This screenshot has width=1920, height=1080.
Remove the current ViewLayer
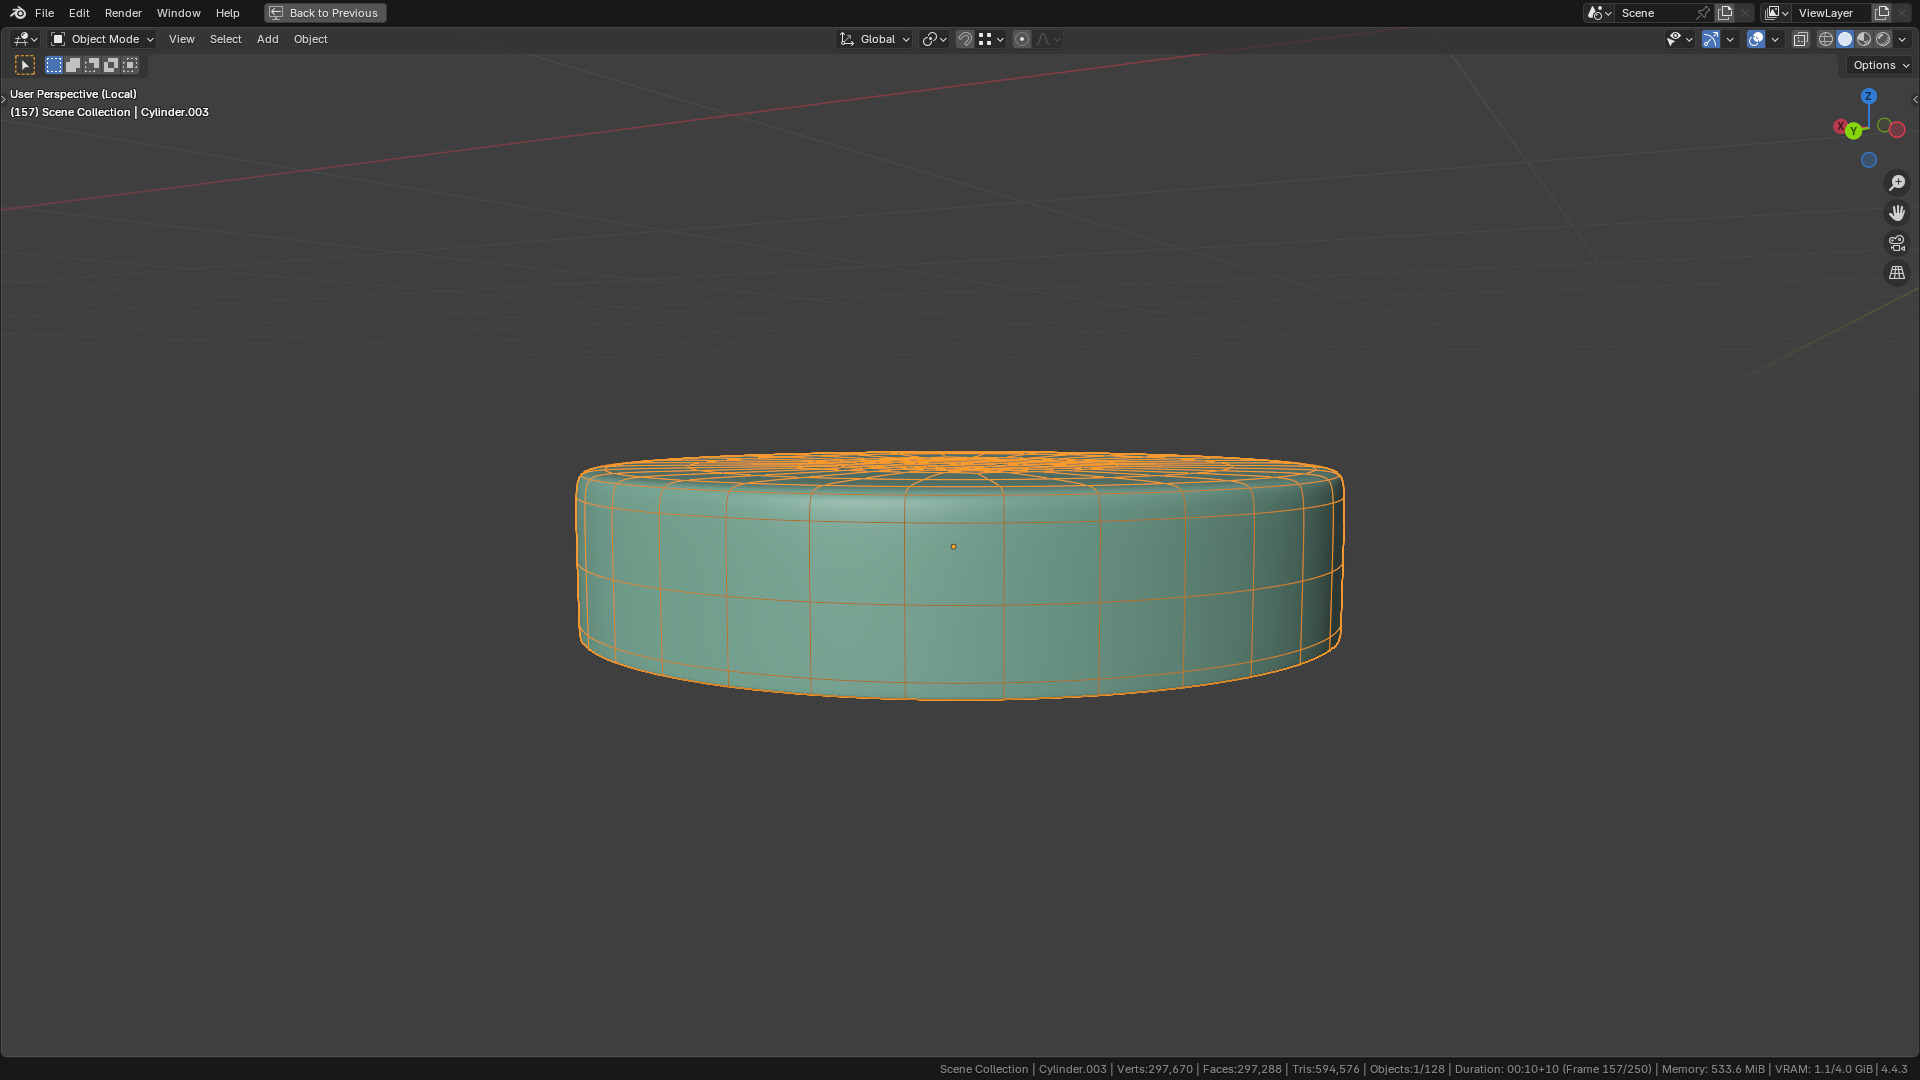coord(1902,13)
